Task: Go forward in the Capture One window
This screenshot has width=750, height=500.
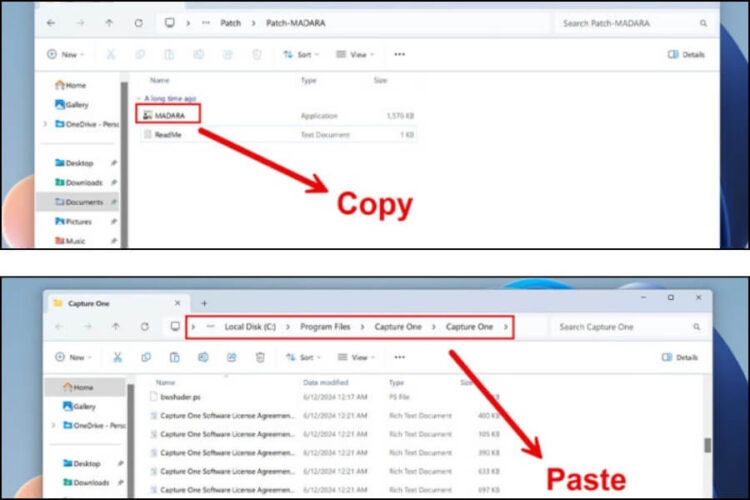Action: pos(88,327)
